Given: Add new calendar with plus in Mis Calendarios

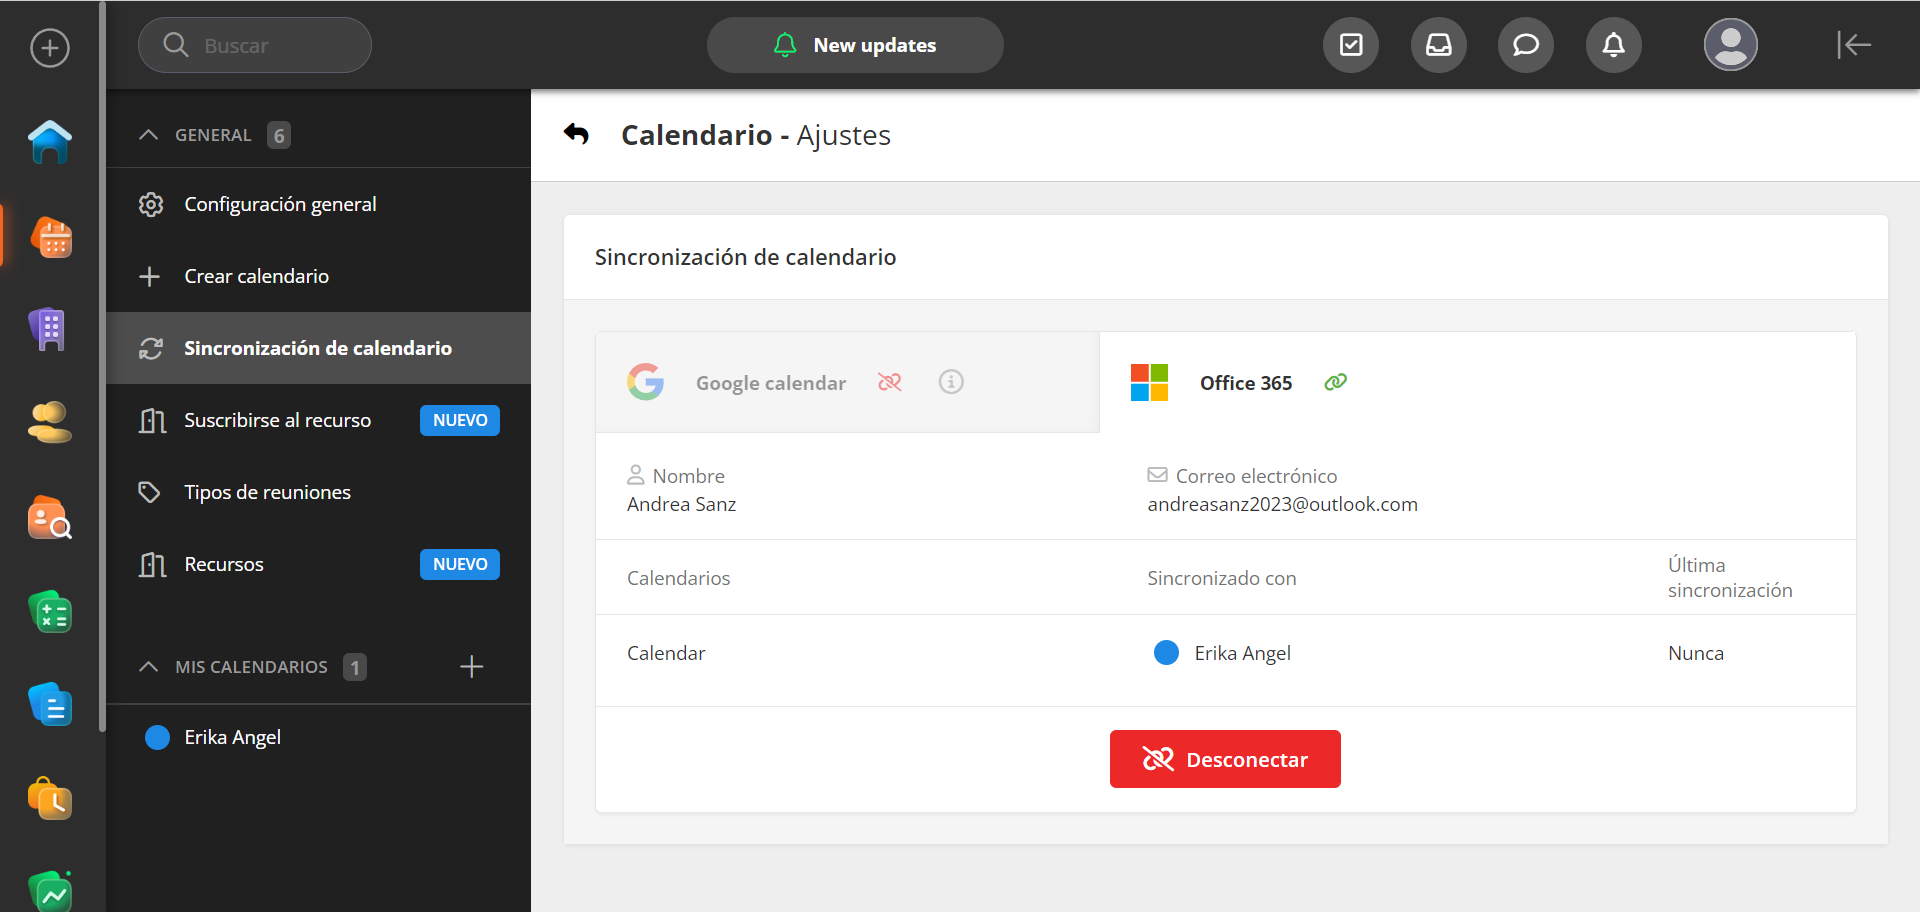Looking at the screenshot, I should point(471,667).
